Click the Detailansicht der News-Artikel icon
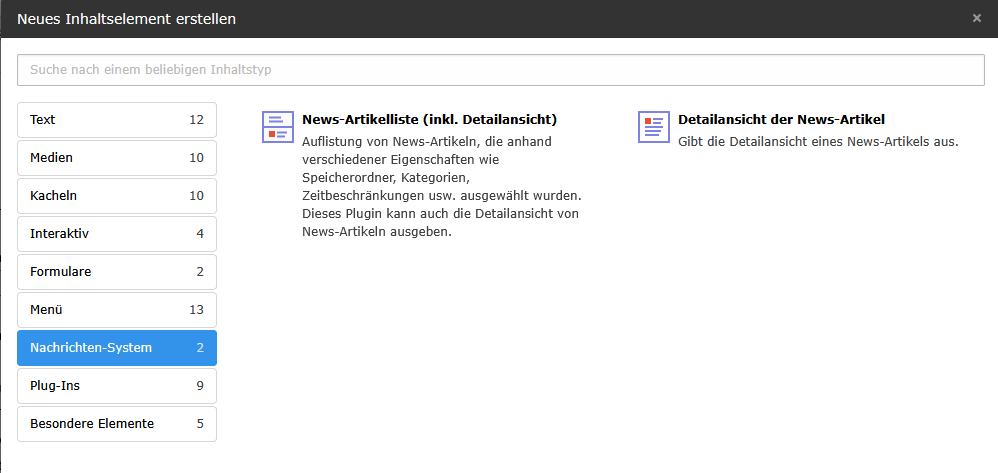 click(653, 127)
